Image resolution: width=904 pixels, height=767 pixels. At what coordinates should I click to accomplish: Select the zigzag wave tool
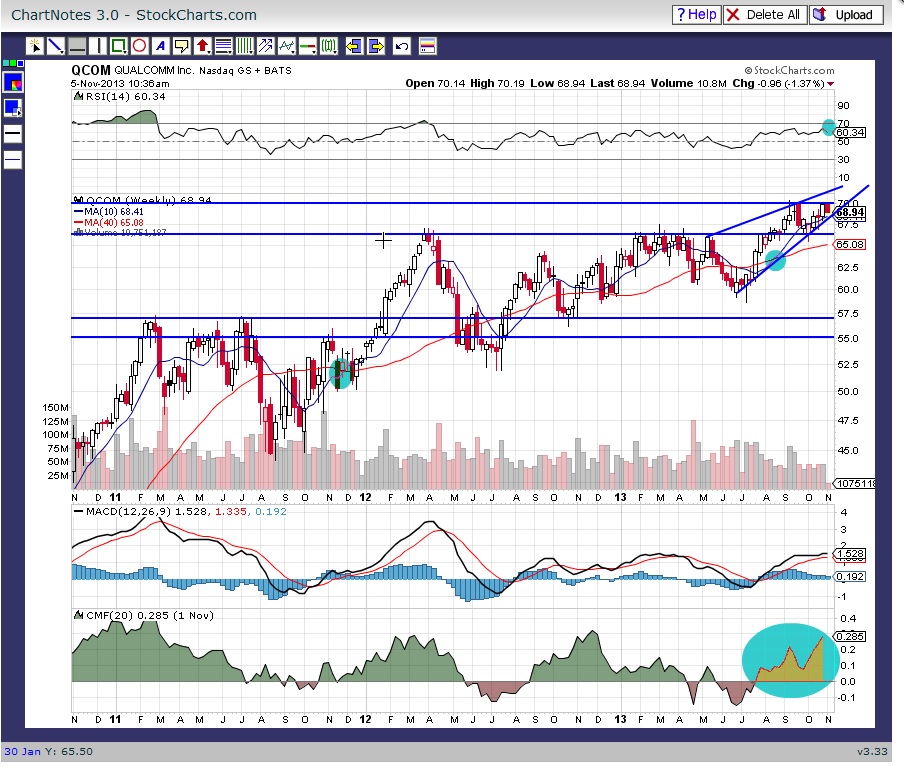(x=287, y=46)
